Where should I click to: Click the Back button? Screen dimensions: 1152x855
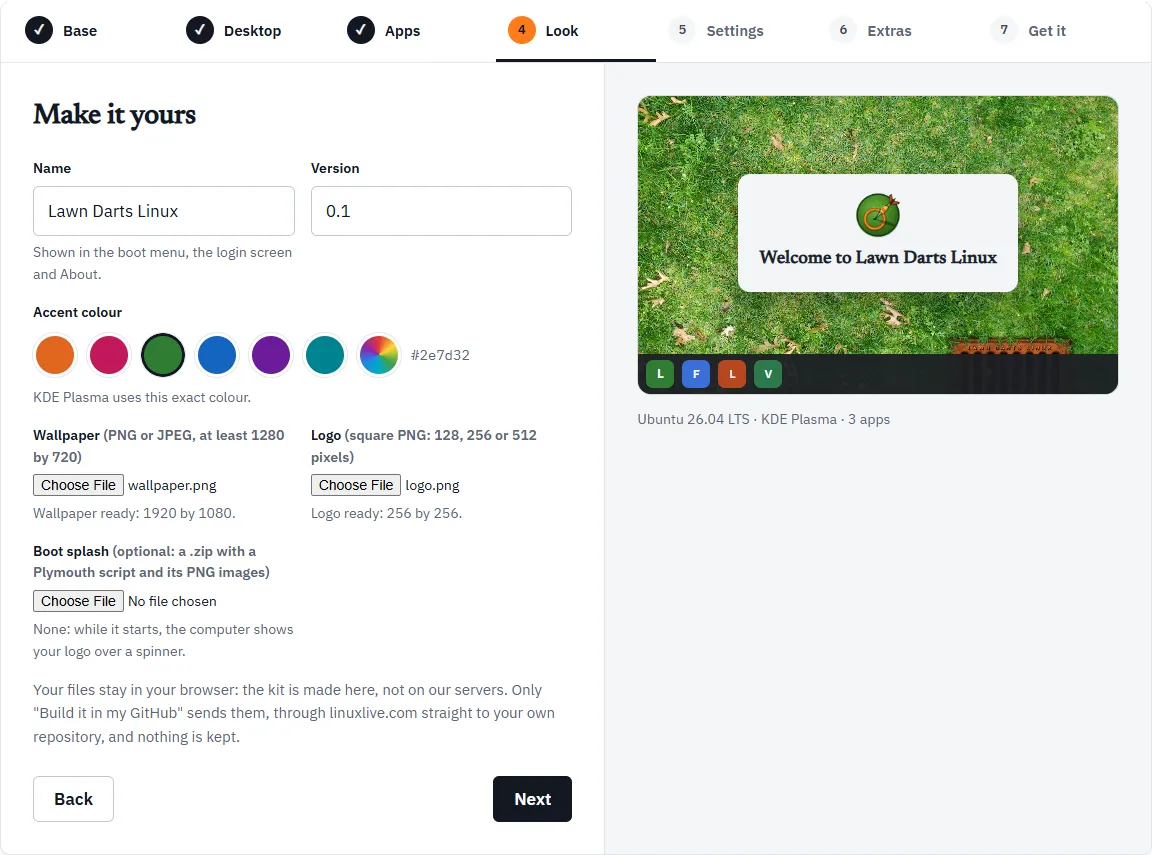tap(73, 799)
